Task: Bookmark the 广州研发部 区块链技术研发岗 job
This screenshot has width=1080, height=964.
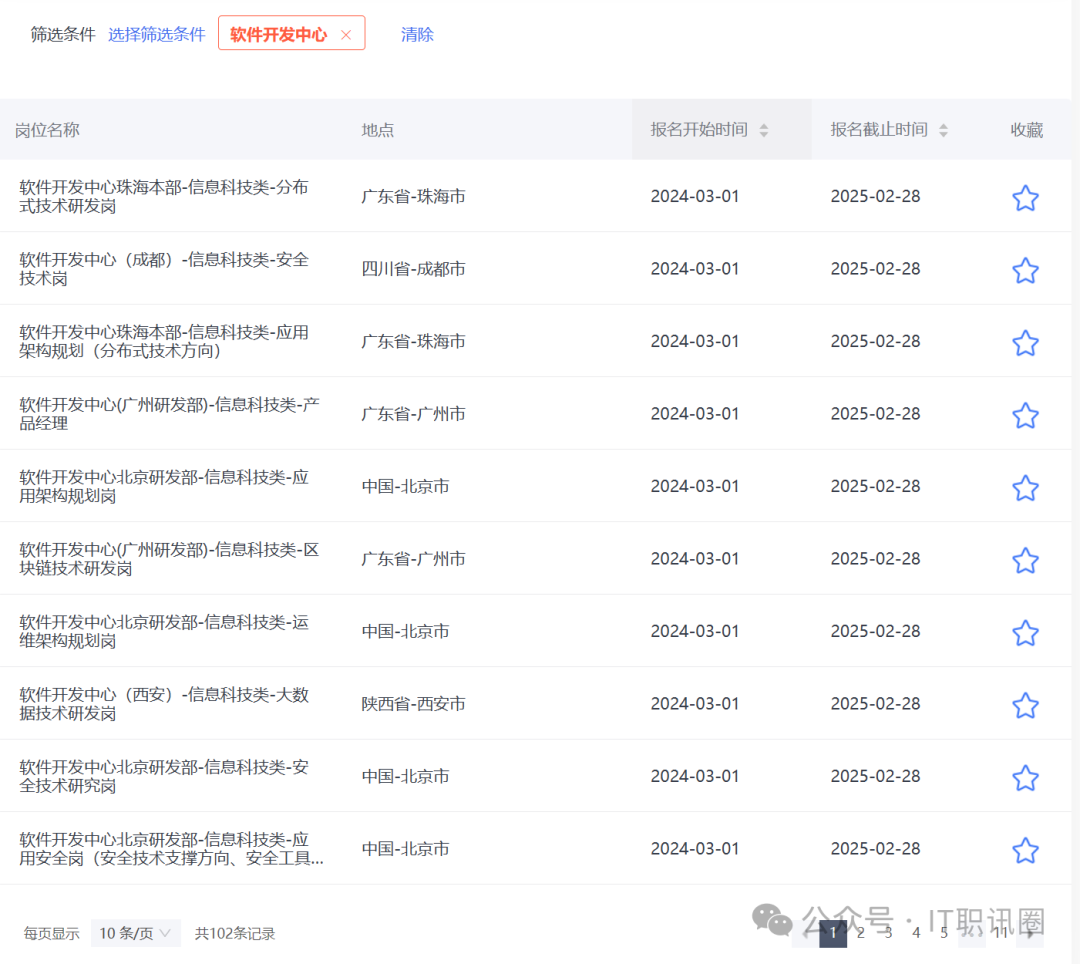Action: (1025, 560)
